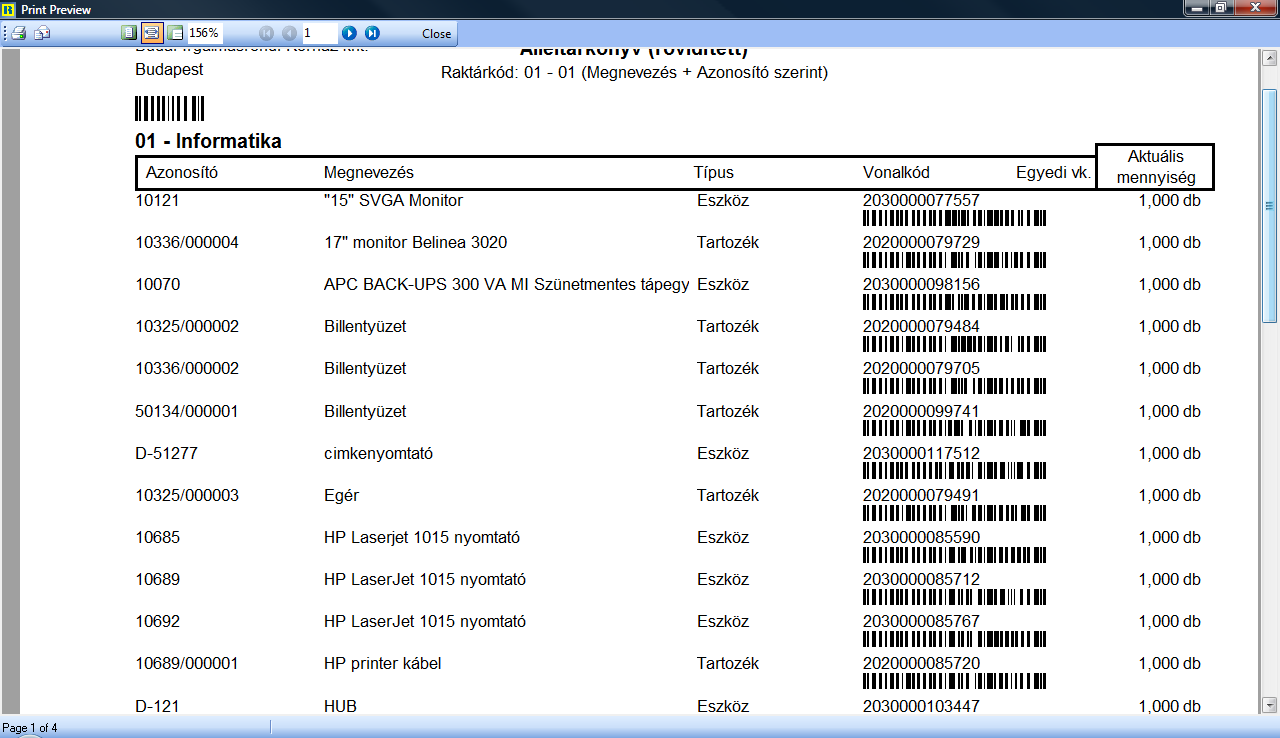This screenshot has width=1280, height=738.
Task: Click the Print Preview app icon in title bar
Action: pyautogui.click(x=9, y=9)
